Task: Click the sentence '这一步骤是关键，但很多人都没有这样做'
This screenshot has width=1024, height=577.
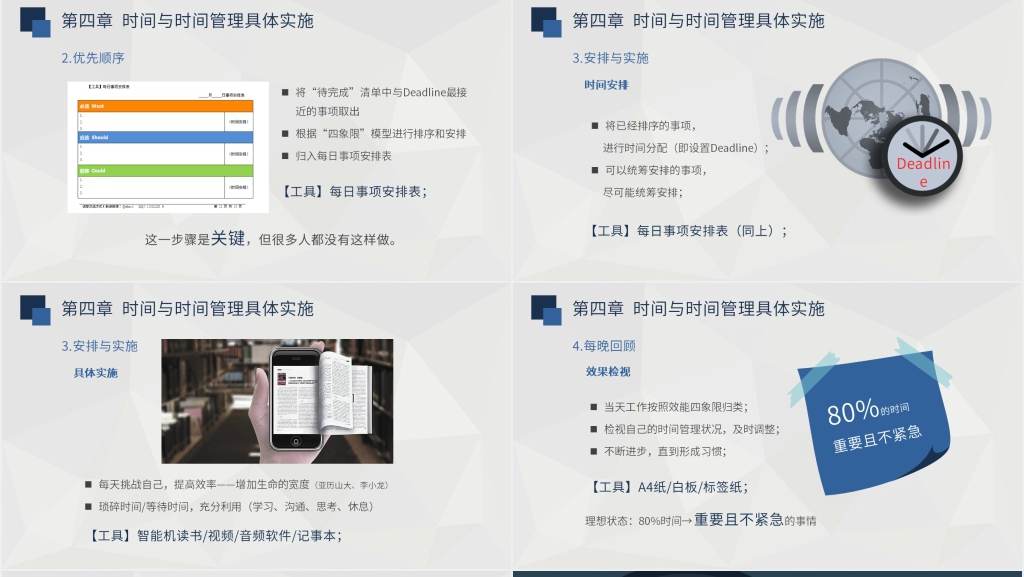Action: pos(271,239)
